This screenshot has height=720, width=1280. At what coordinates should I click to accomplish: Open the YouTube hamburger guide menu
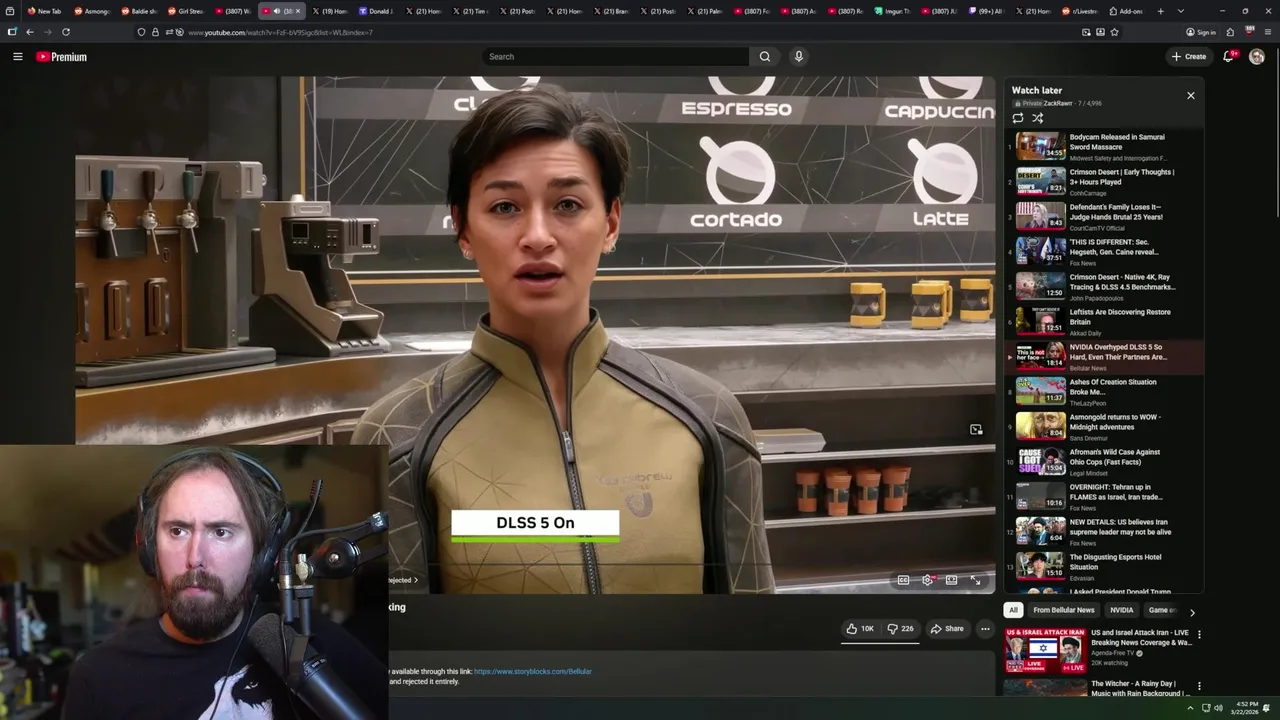coord(17,57)
